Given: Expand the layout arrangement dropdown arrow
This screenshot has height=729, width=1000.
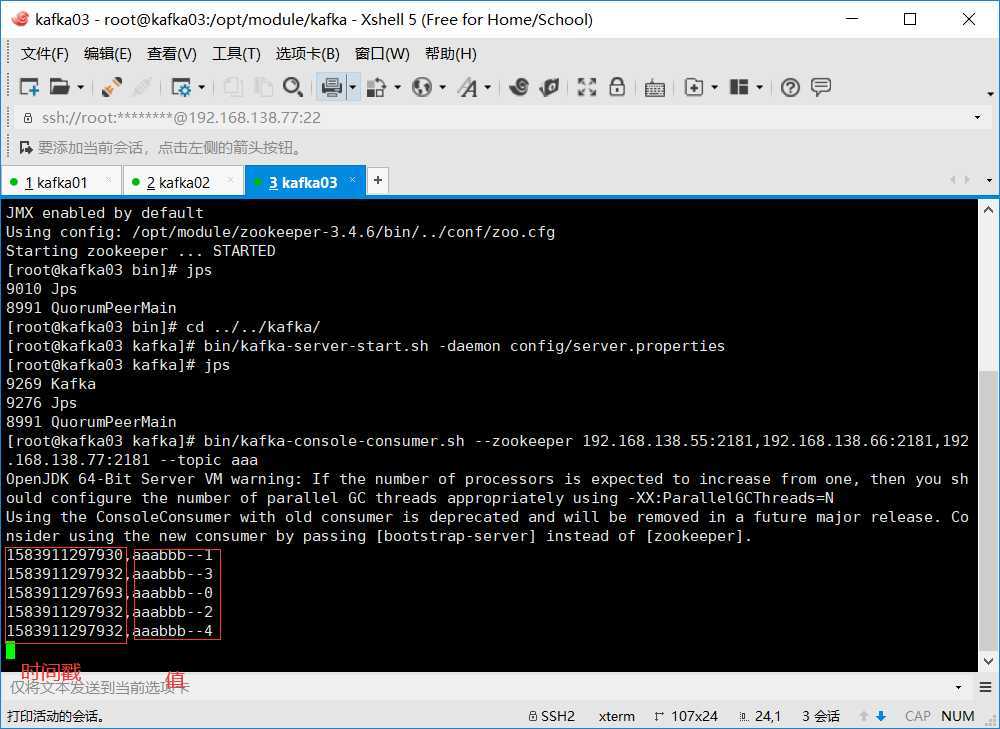Looking at the screenshot, I should coord(760,87).
